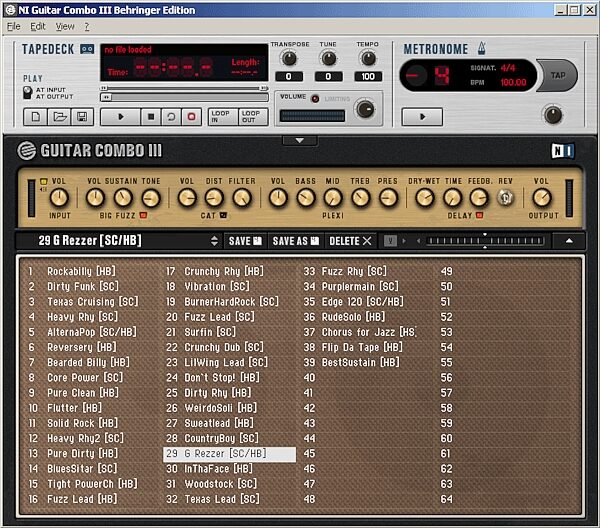Start tapedeck playback

120,117
